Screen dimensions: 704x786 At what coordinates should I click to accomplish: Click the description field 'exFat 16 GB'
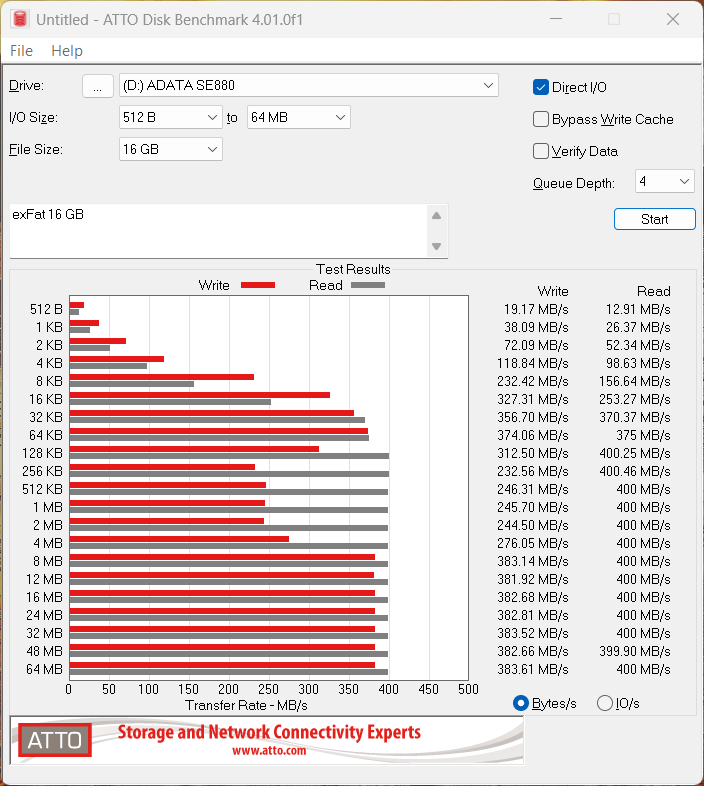tap(218, 231)
